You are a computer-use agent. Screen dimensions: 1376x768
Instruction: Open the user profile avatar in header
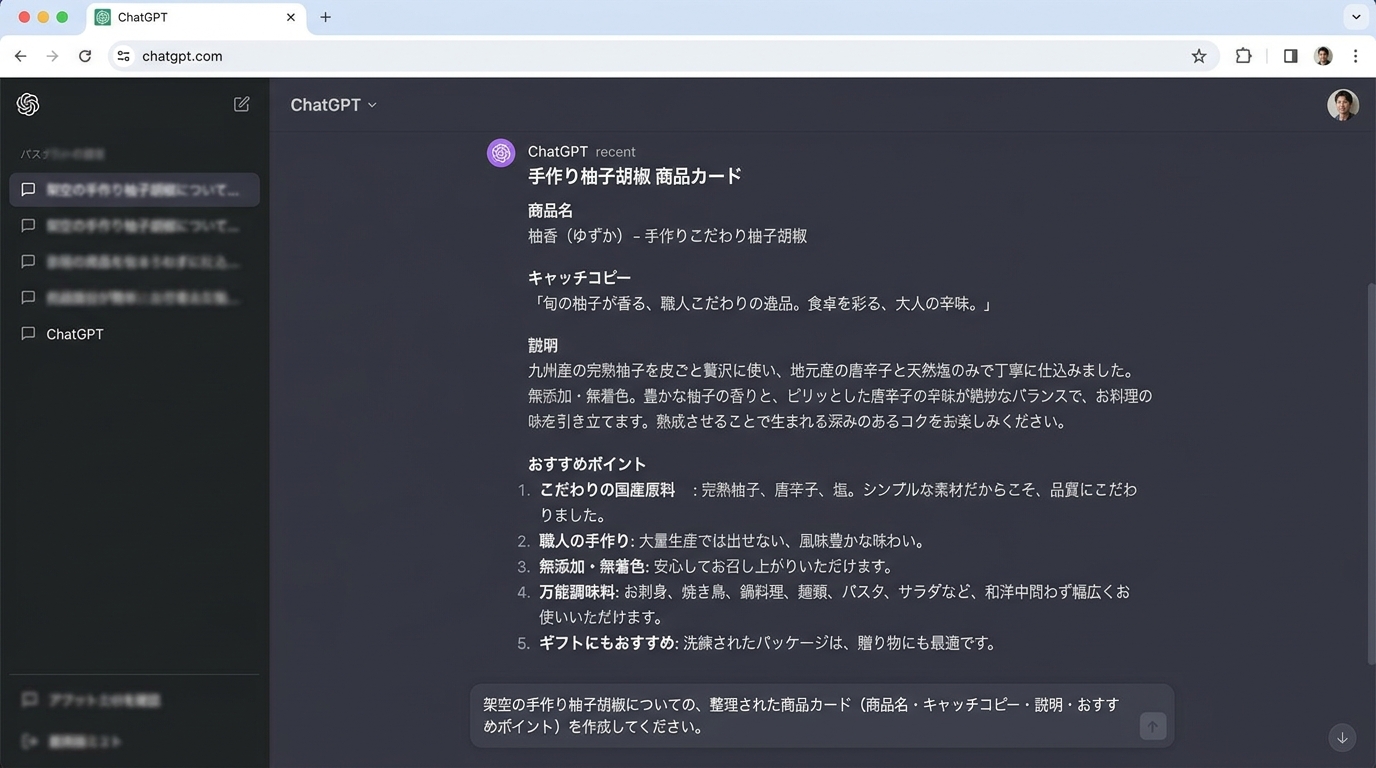1342,105
